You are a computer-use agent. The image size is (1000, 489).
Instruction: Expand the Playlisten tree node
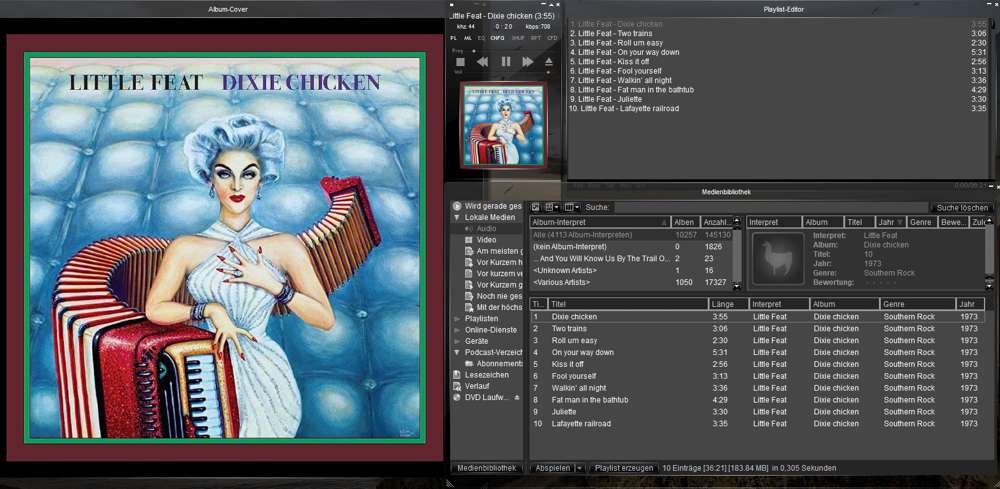click(457, 318)
